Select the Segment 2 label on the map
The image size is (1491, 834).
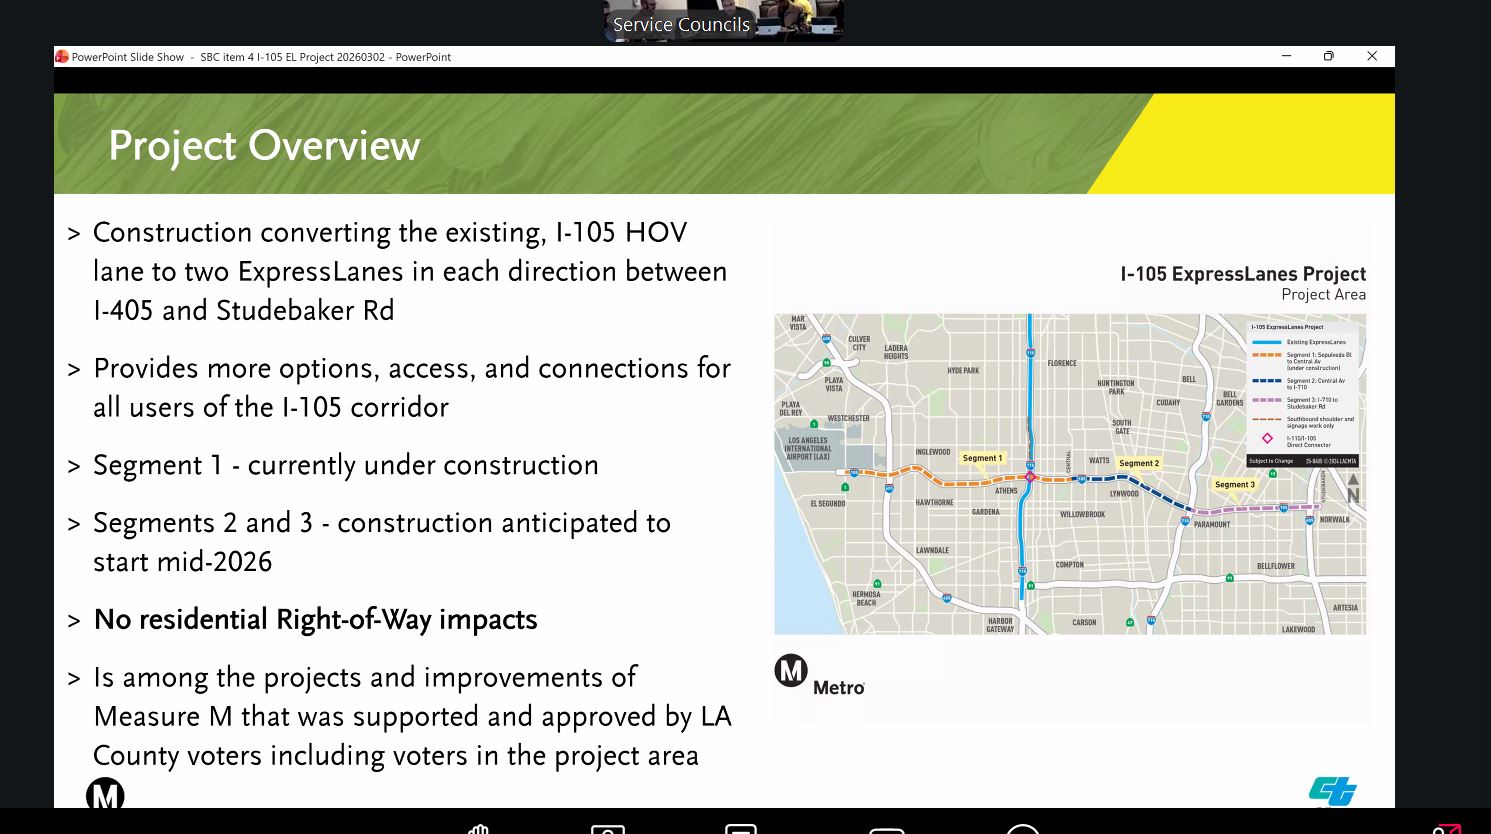tap(1139, 463)
